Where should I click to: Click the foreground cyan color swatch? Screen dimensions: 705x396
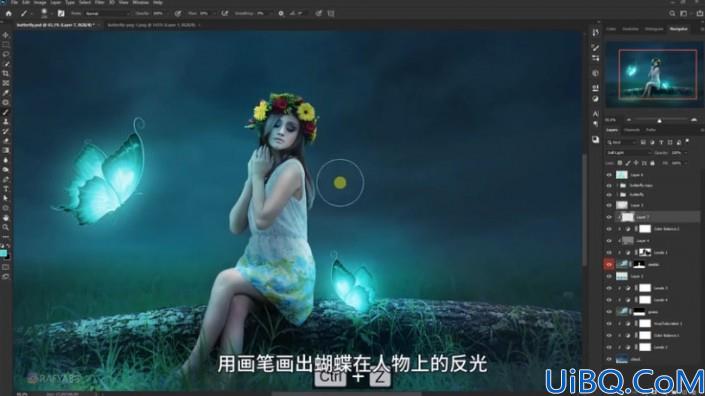(3, 254)
